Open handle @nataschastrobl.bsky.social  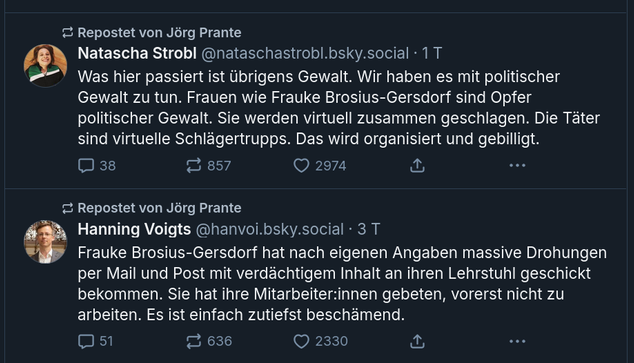305,53
